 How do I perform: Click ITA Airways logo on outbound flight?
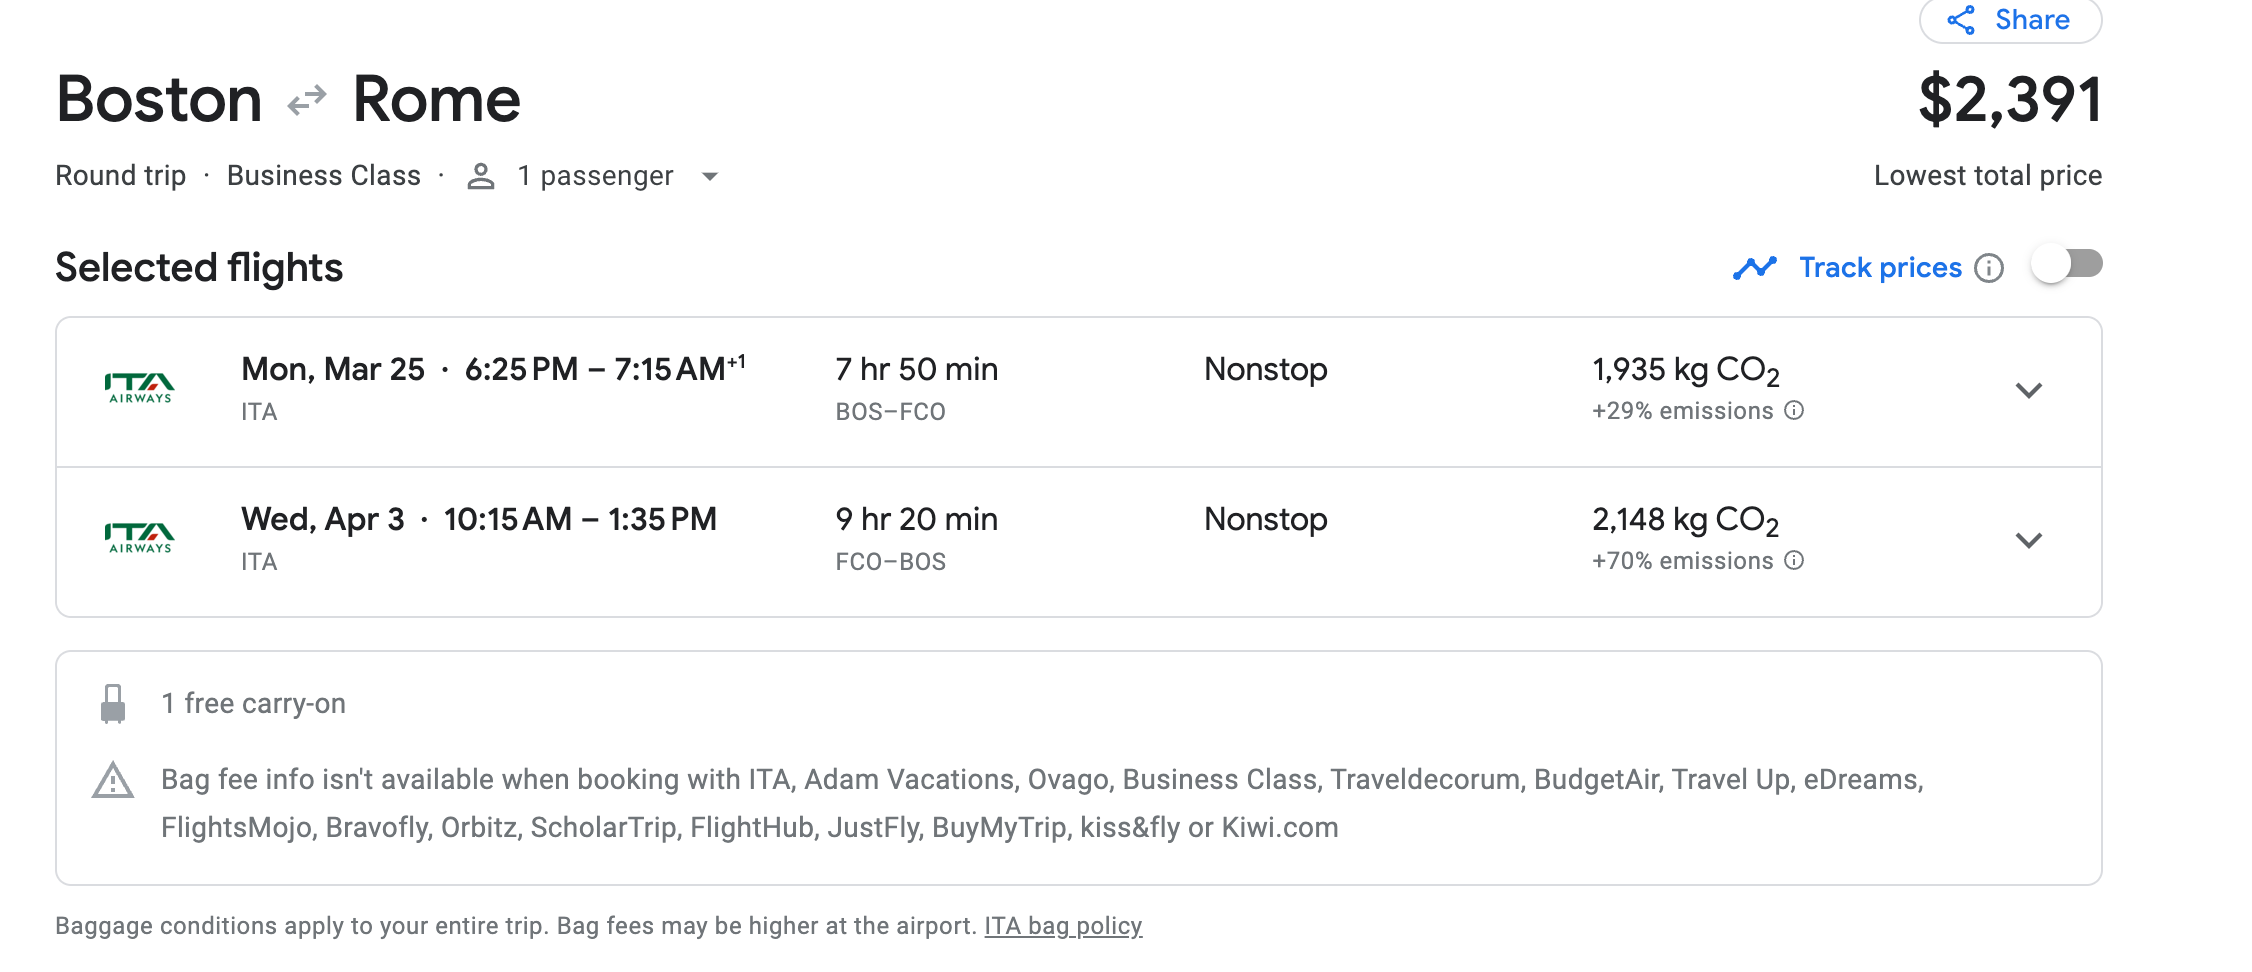coord(140,388)
